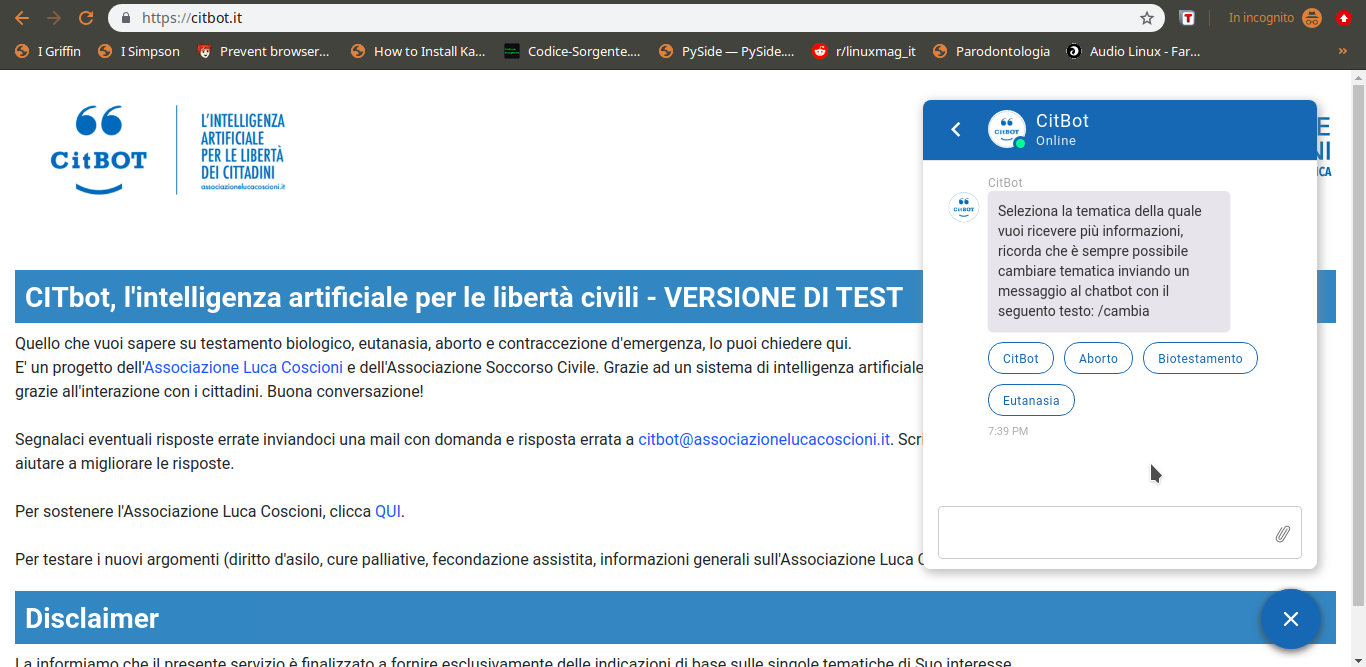Reload the citbot.it page
Viewport: 1366px width, 667px height.
click(86, 18)
